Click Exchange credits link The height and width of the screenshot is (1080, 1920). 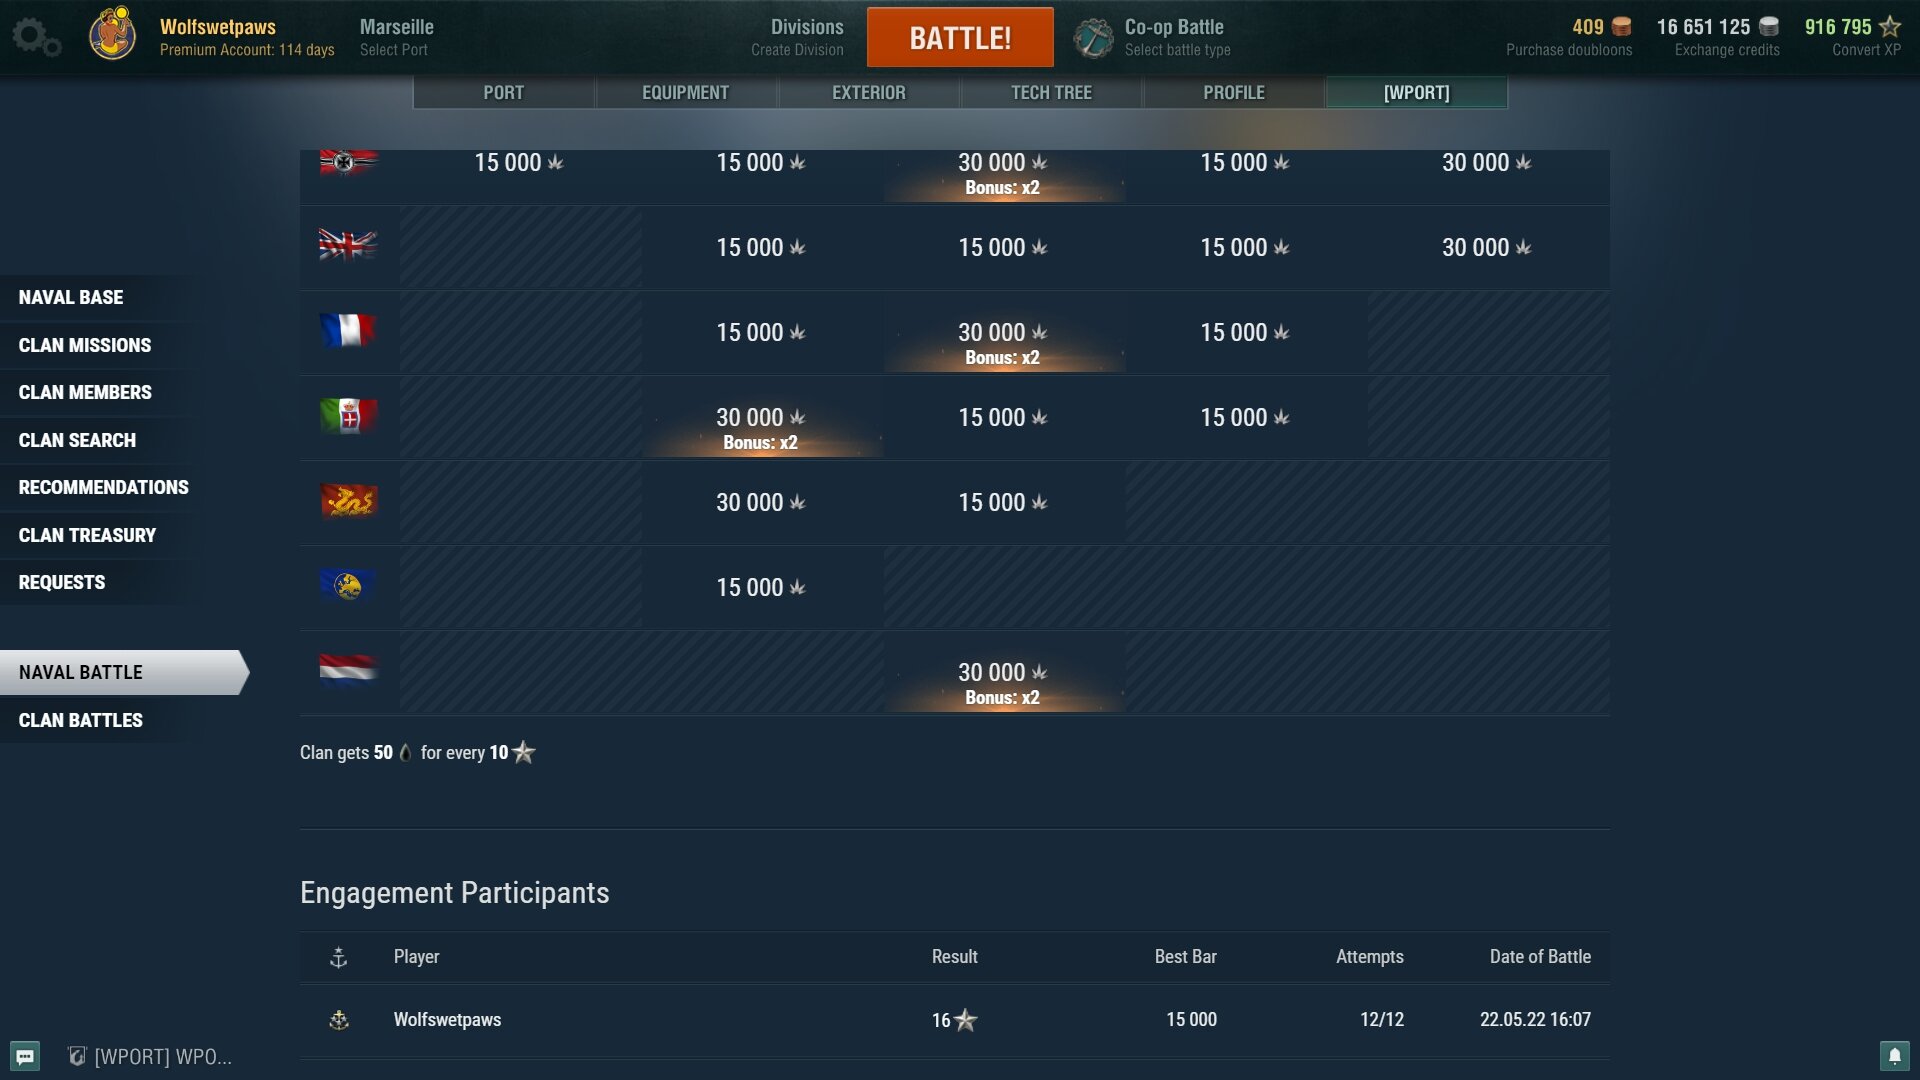click(x=1727, y=50)
